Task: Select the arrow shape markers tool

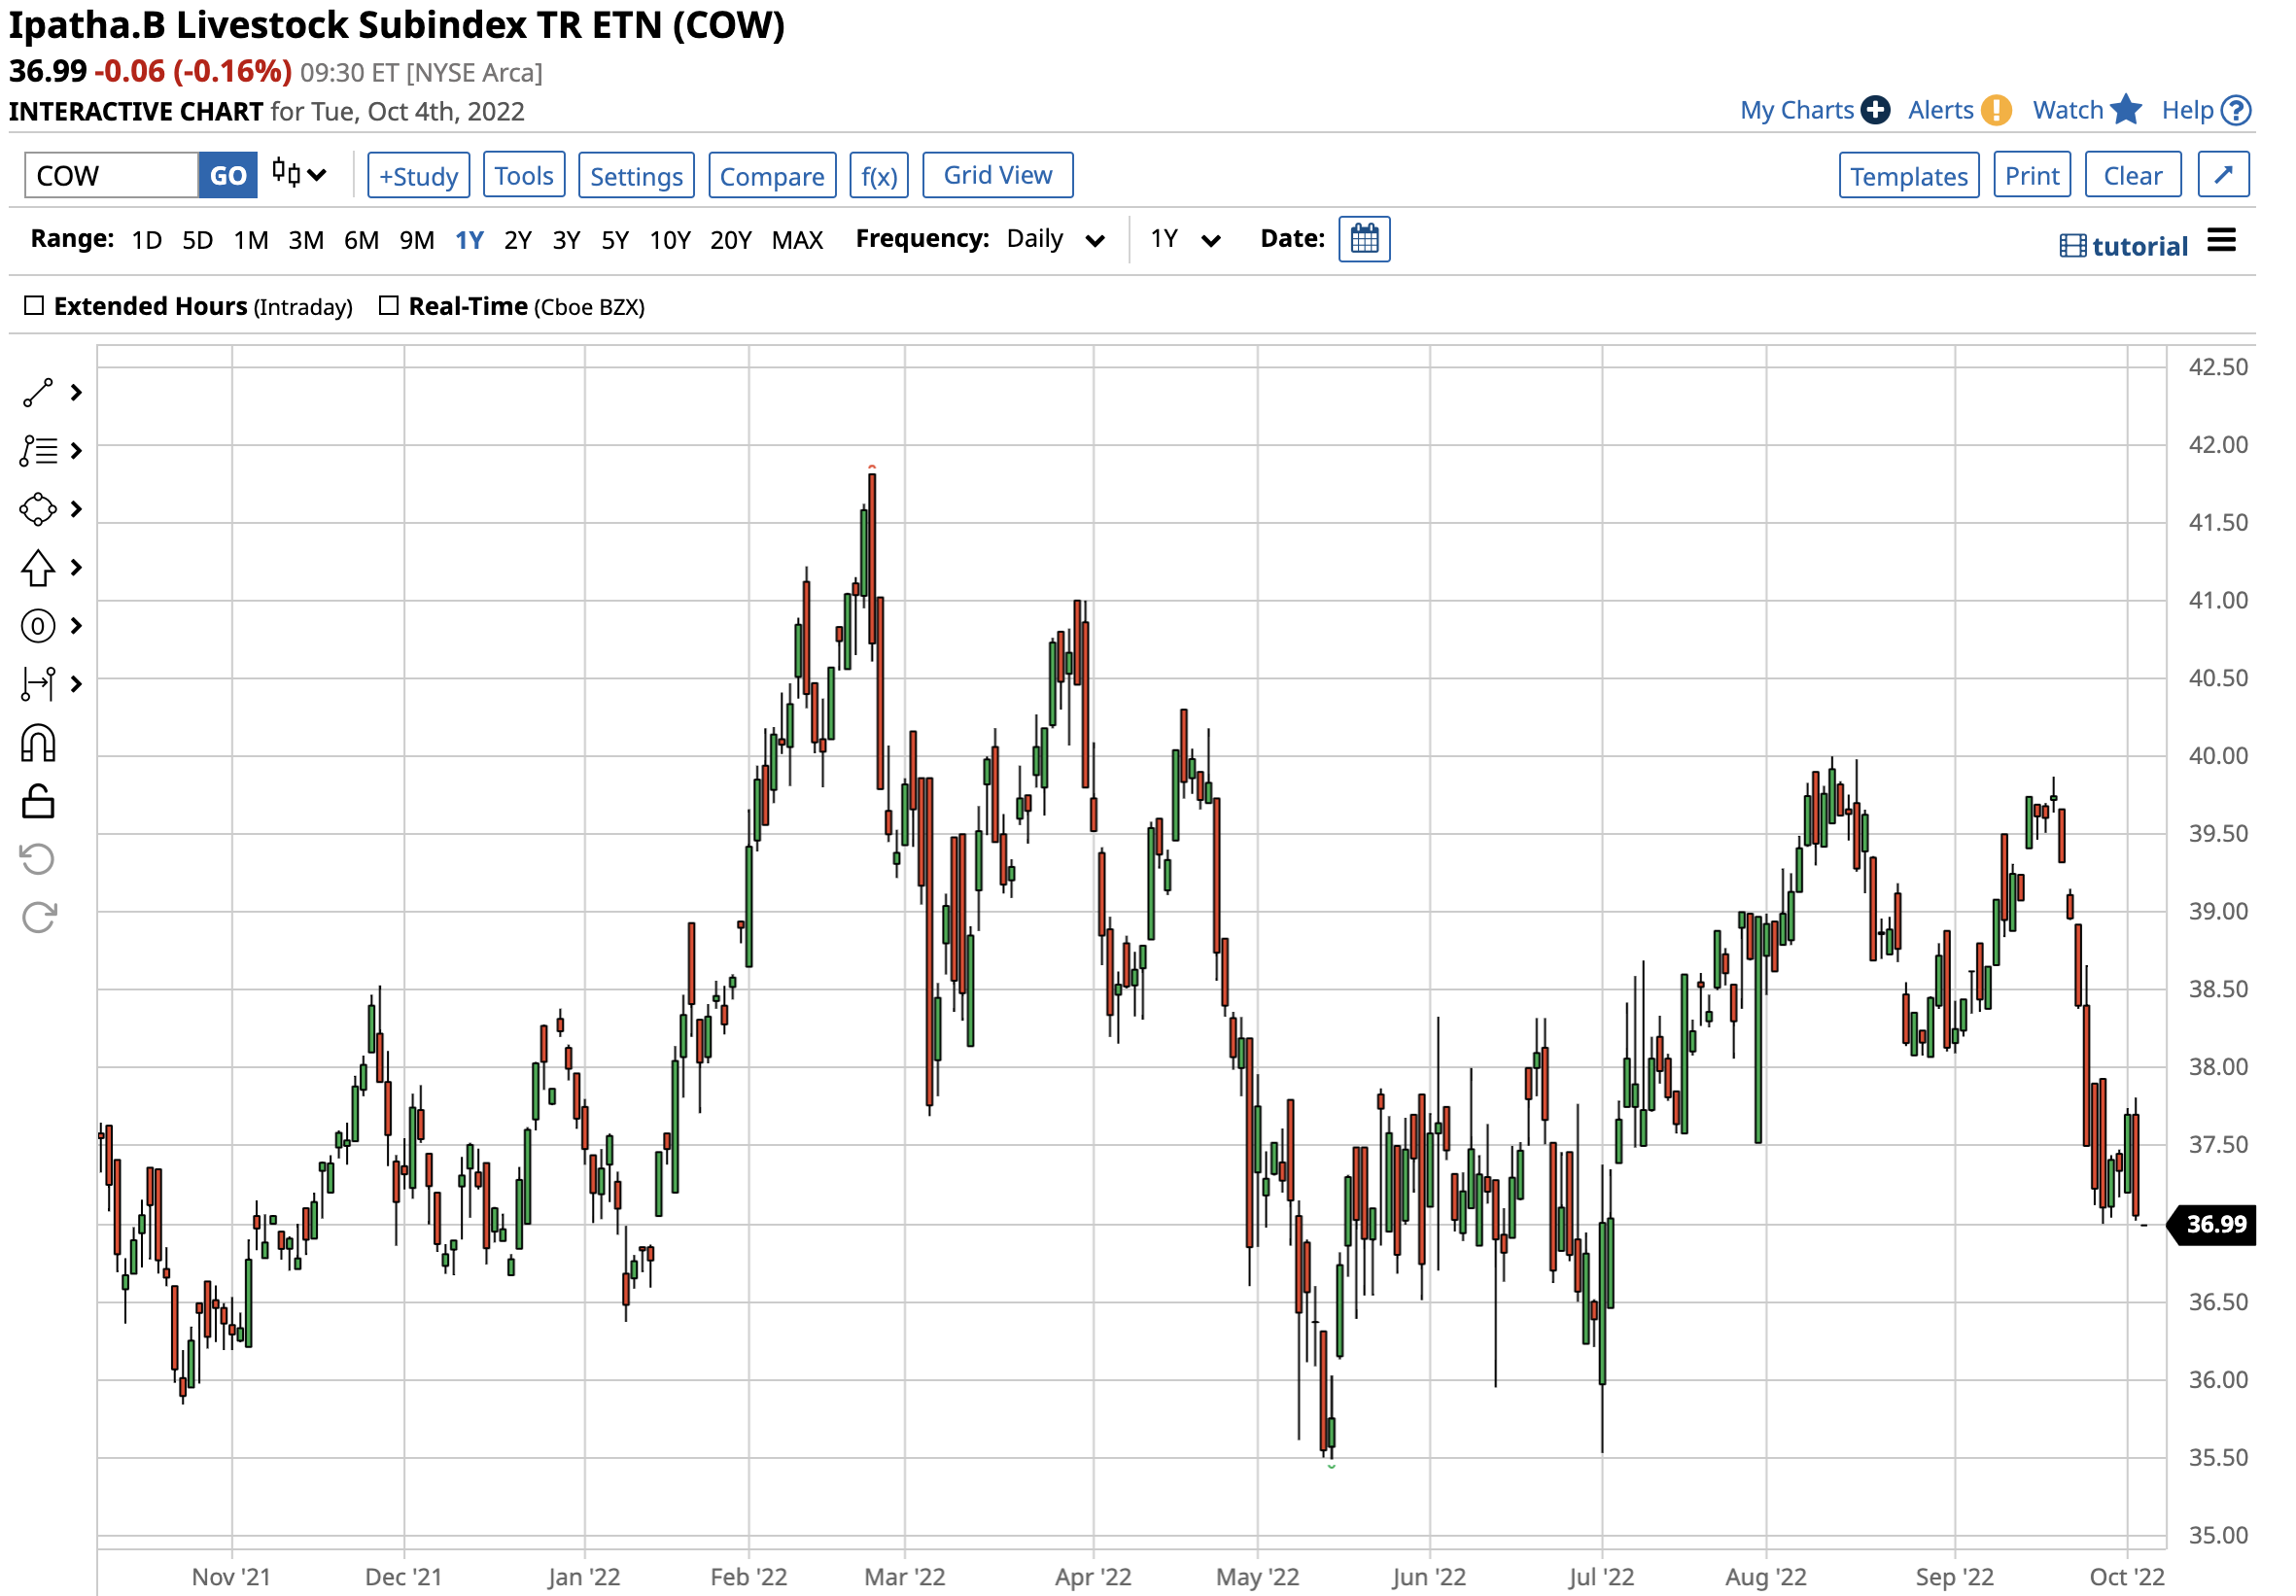Action: pyautogui.click(x=38, y=568)
